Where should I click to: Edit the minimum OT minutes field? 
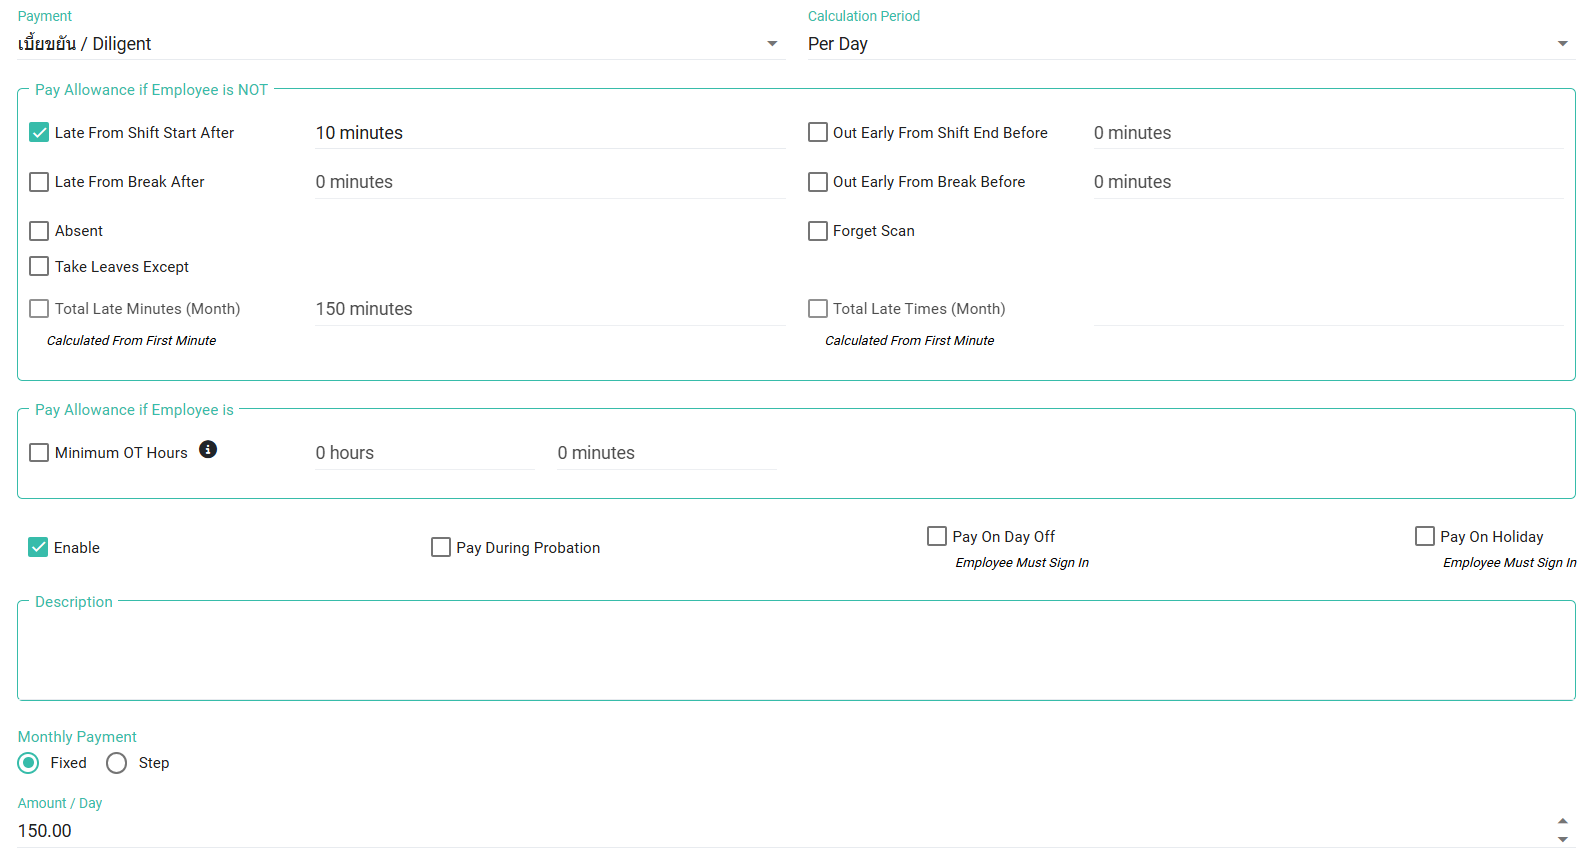(x=666, y=453)
